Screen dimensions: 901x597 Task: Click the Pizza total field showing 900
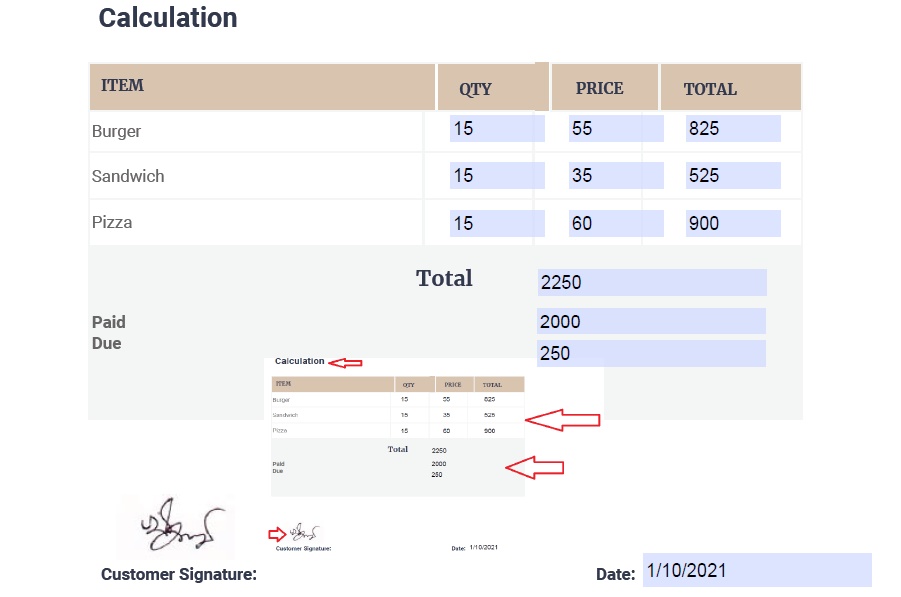point(732,224)
